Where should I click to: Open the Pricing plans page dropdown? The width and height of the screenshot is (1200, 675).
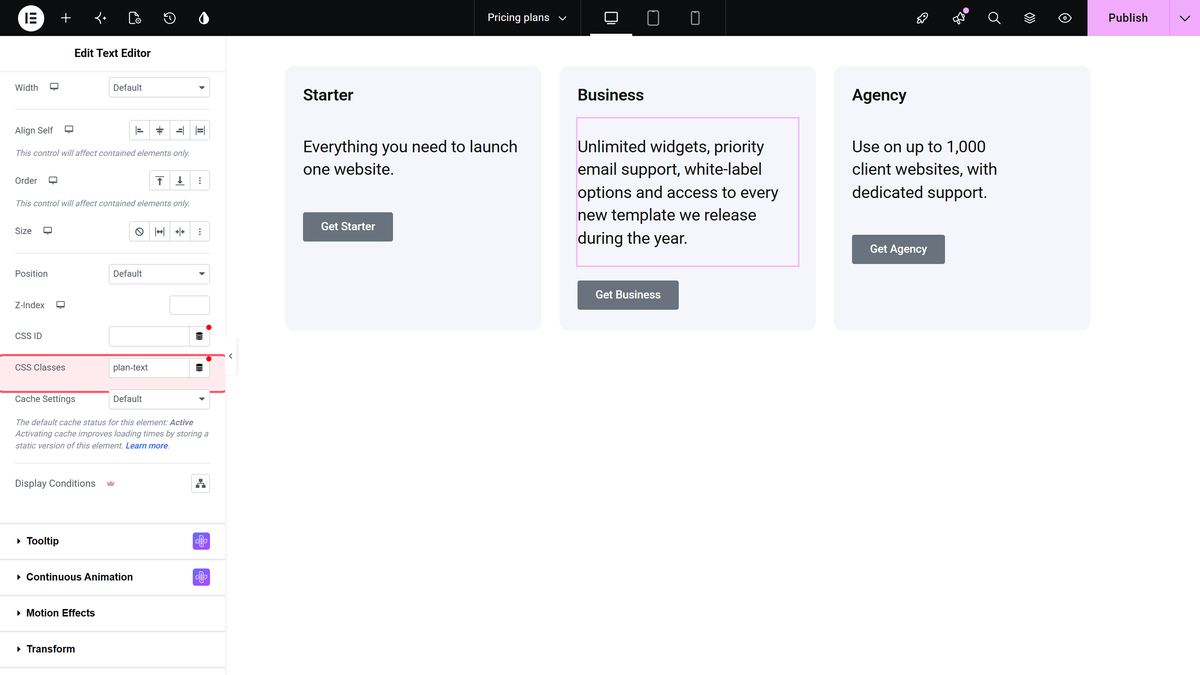527,18
